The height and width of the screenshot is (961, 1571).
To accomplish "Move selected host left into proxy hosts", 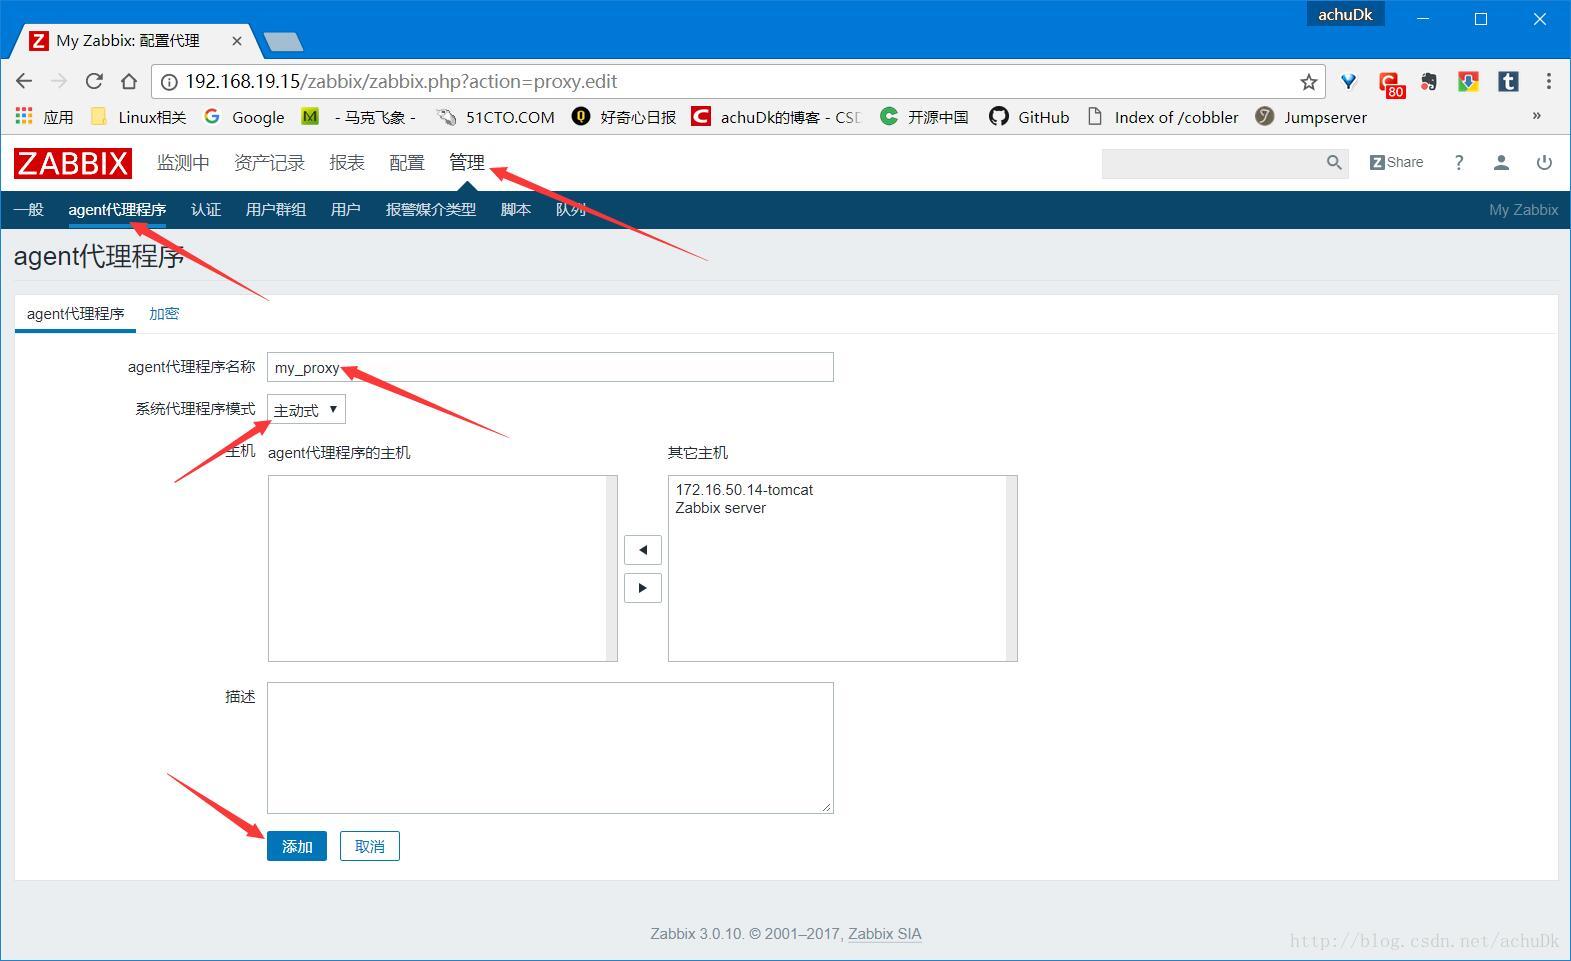I will 643,550.
